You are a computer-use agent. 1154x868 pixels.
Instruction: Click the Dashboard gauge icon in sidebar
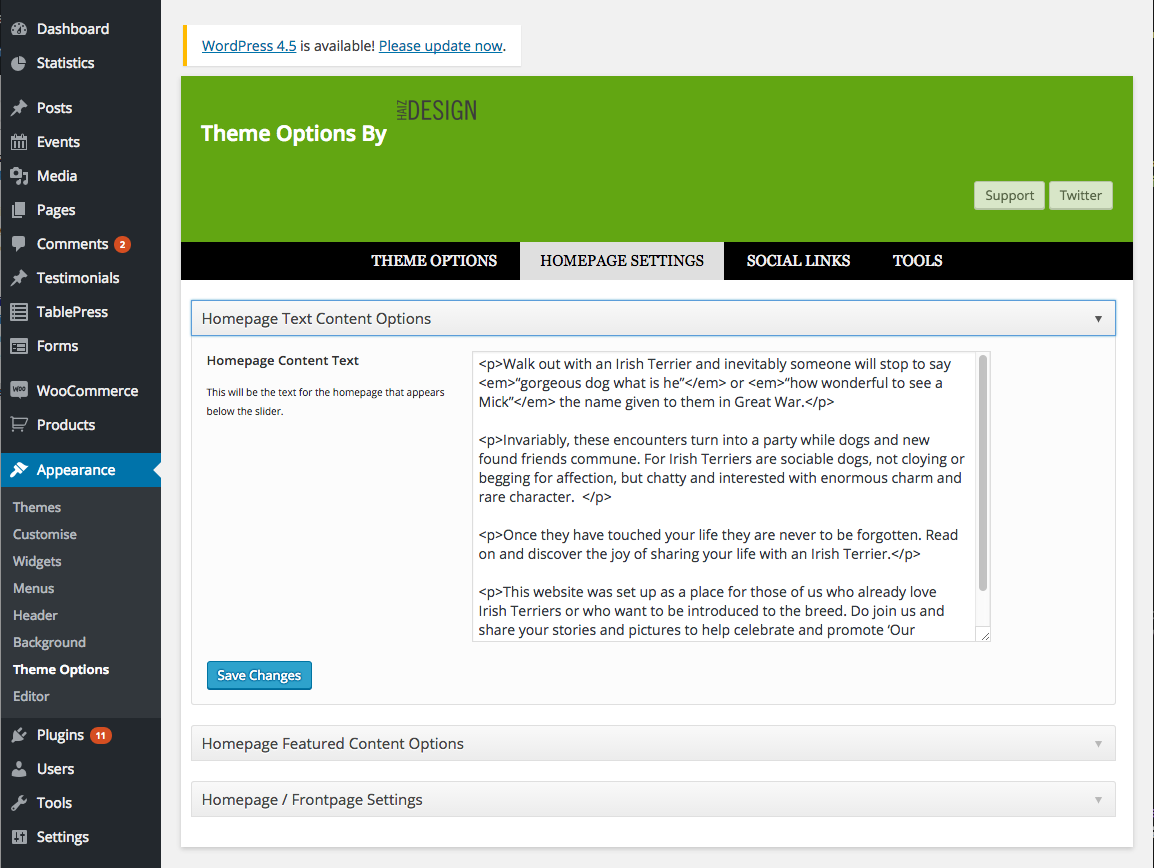(x=19, y=29)
